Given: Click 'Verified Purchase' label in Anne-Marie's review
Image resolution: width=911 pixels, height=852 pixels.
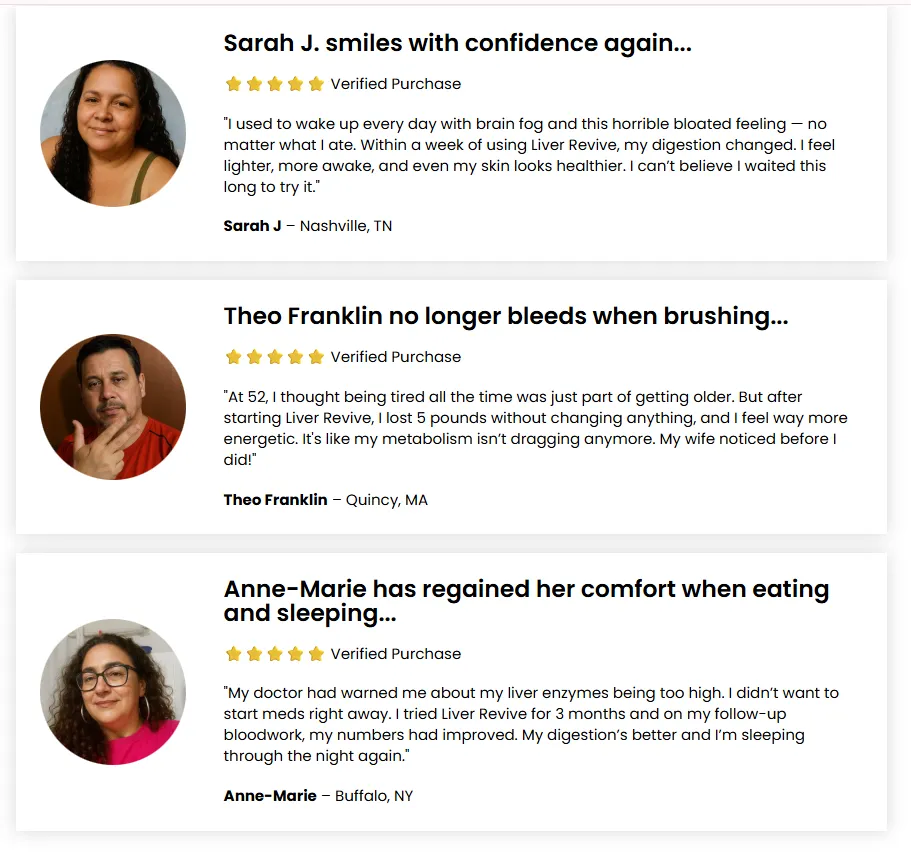Looking at the screenshot, I should tap(396, 654).
